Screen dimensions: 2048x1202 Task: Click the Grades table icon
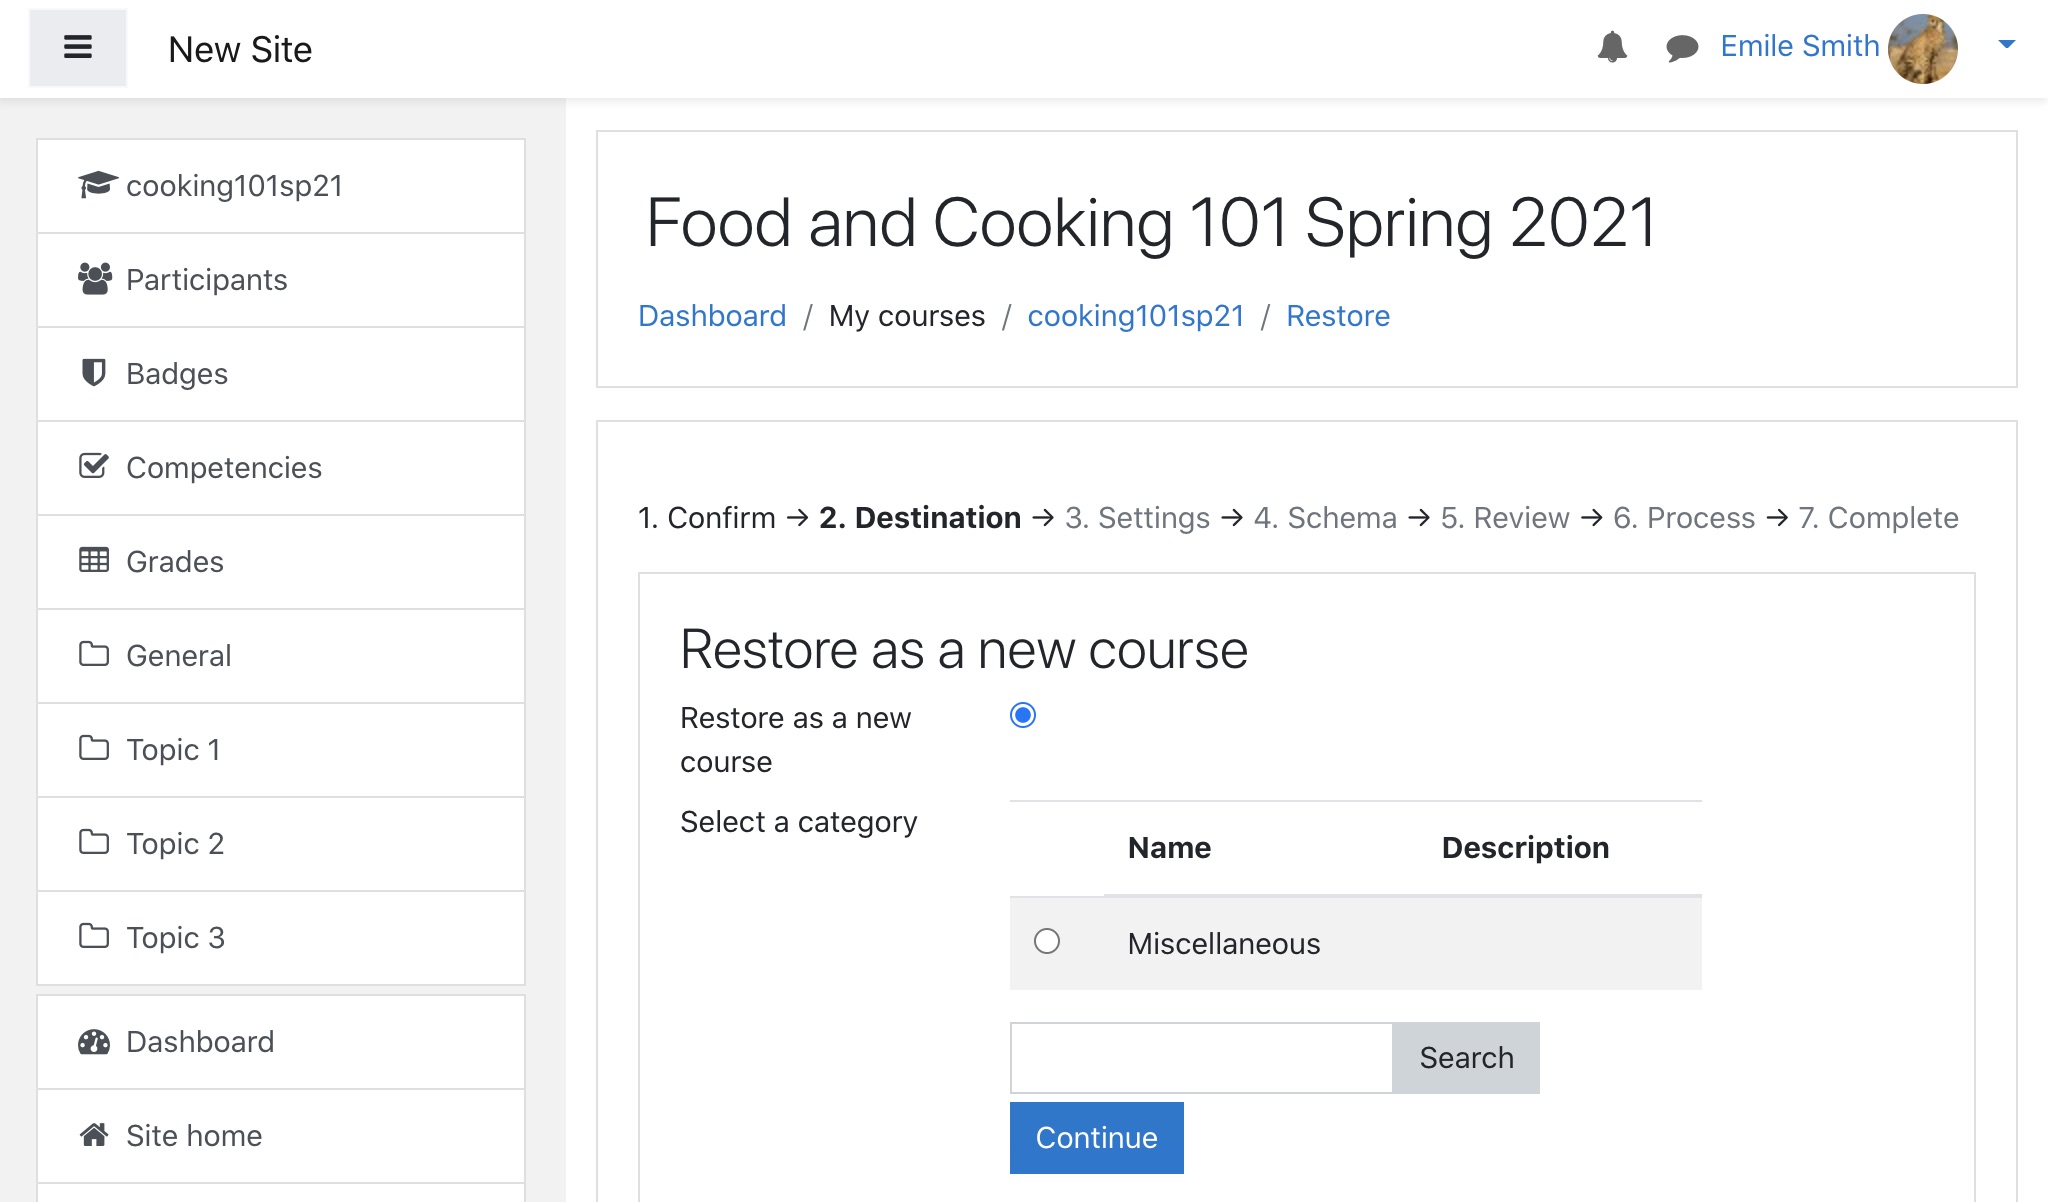tap(93, 560)
